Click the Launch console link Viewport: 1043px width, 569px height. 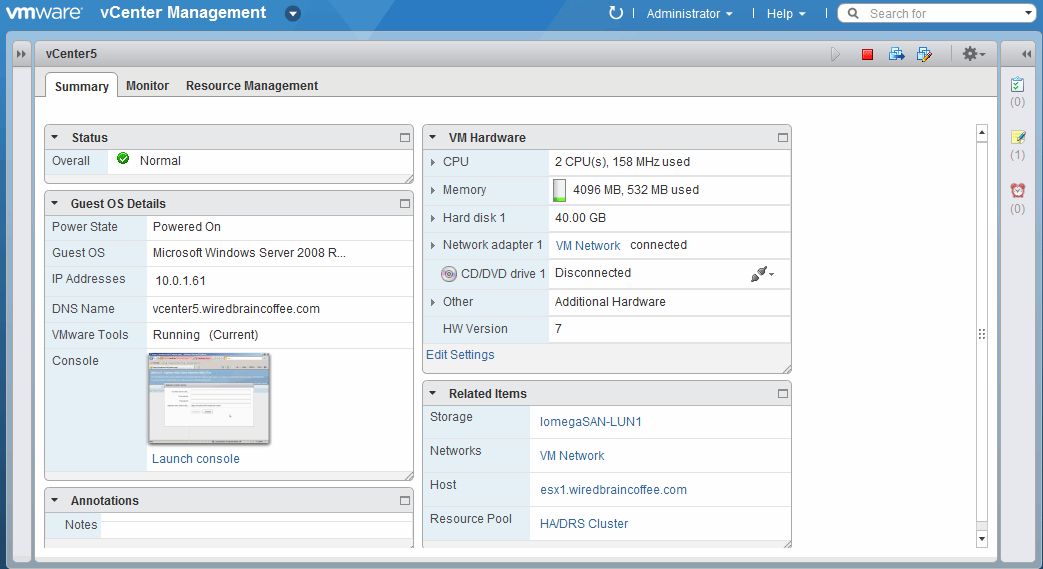click(x=196, y=459)
